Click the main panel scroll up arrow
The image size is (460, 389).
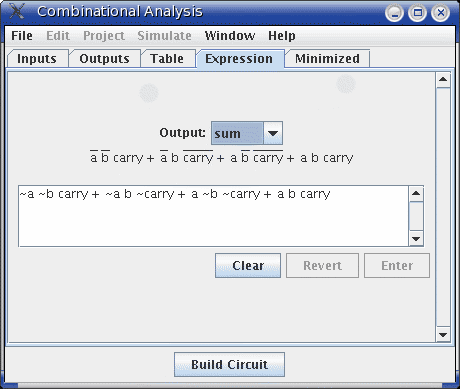pyautogui.click(x=443, y=80)
